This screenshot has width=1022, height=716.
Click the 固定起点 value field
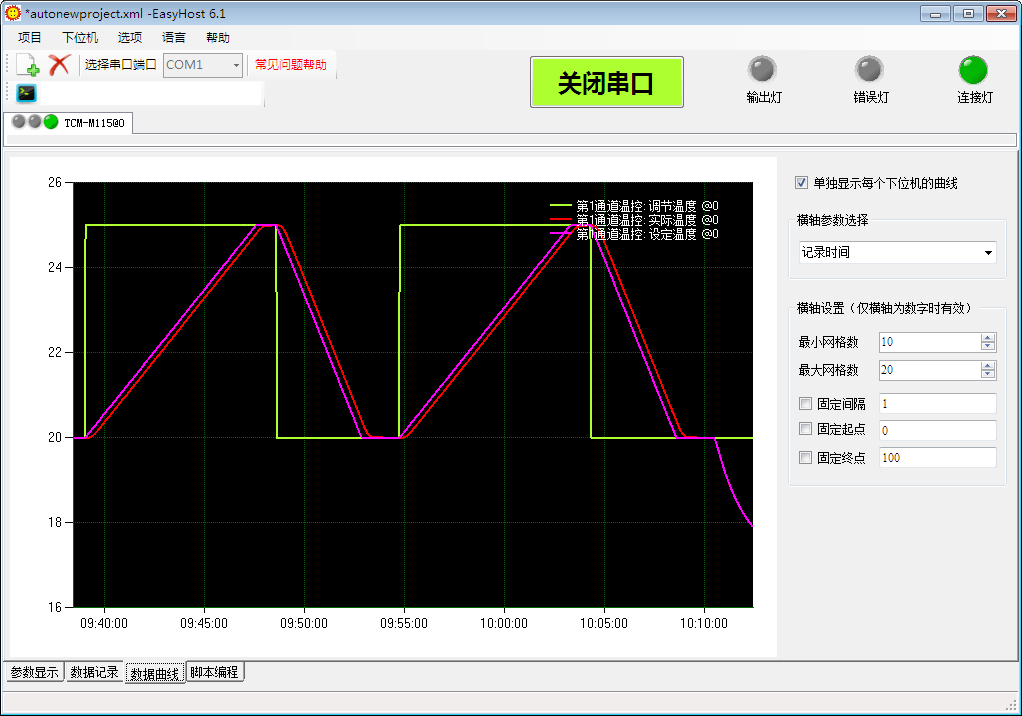coord(937,430)
